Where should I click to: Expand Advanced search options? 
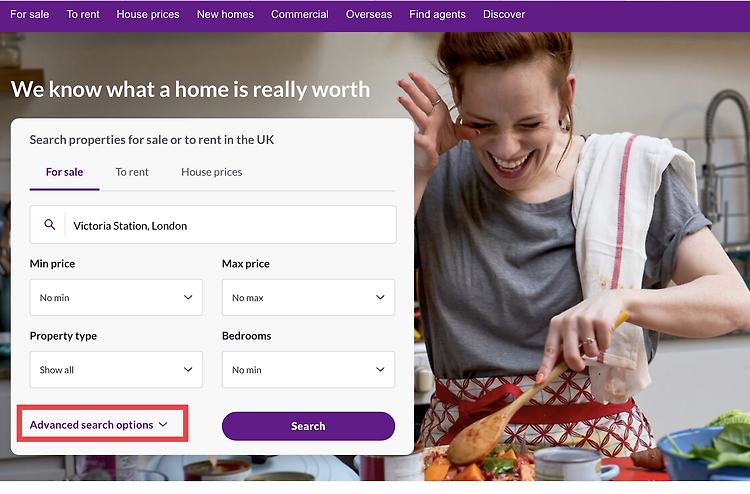[99, 425]
